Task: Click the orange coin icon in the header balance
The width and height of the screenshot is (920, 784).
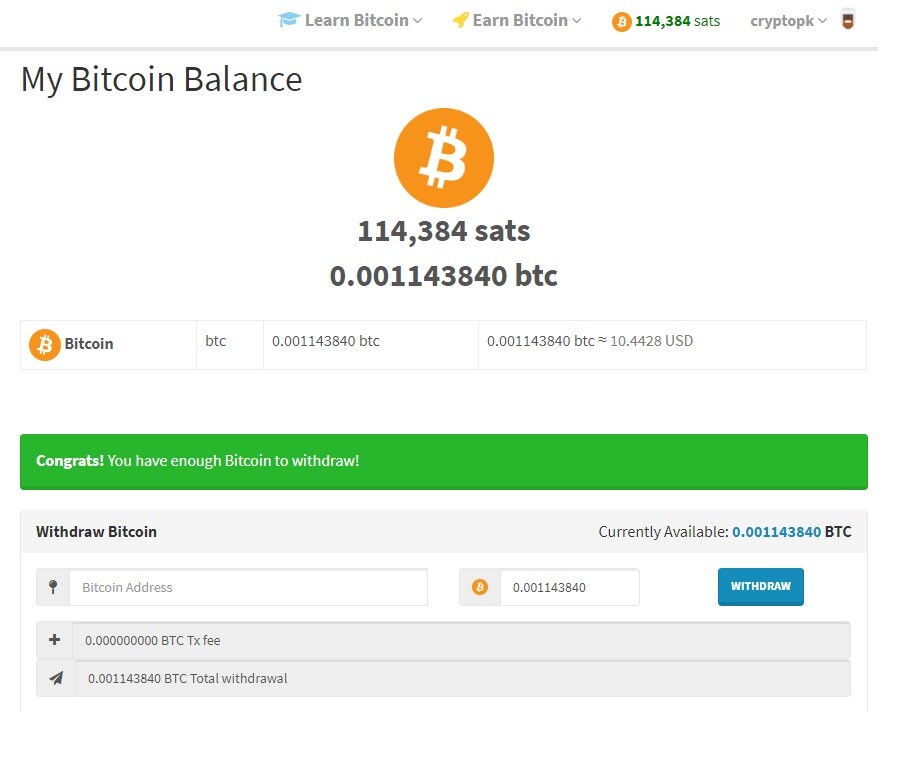Action: click(x=621, y=22)
